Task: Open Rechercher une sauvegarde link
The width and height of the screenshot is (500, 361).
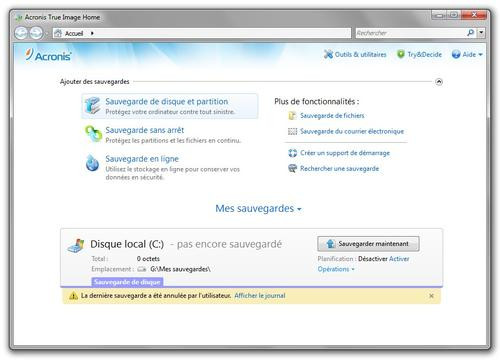Action: tap(339, 169)
